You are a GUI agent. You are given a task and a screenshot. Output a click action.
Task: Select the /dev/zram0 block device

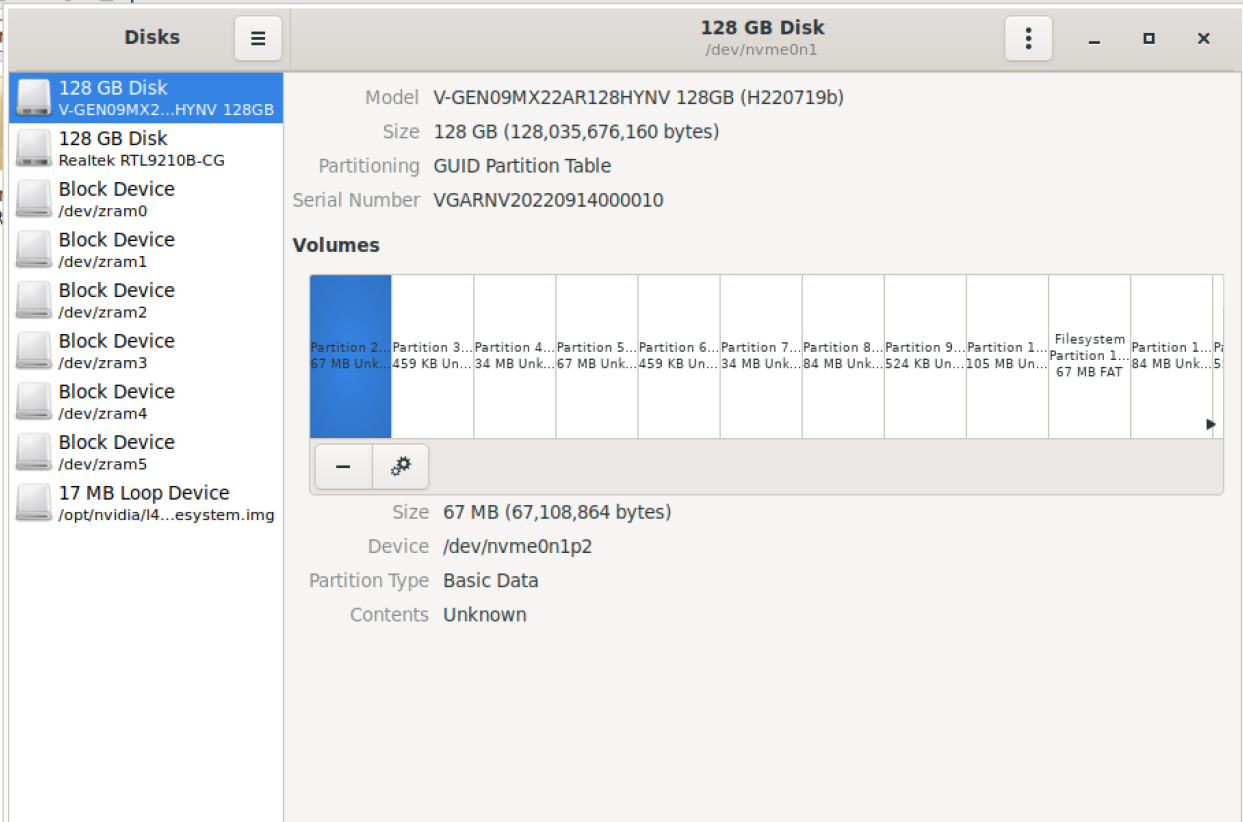point(146,199)
